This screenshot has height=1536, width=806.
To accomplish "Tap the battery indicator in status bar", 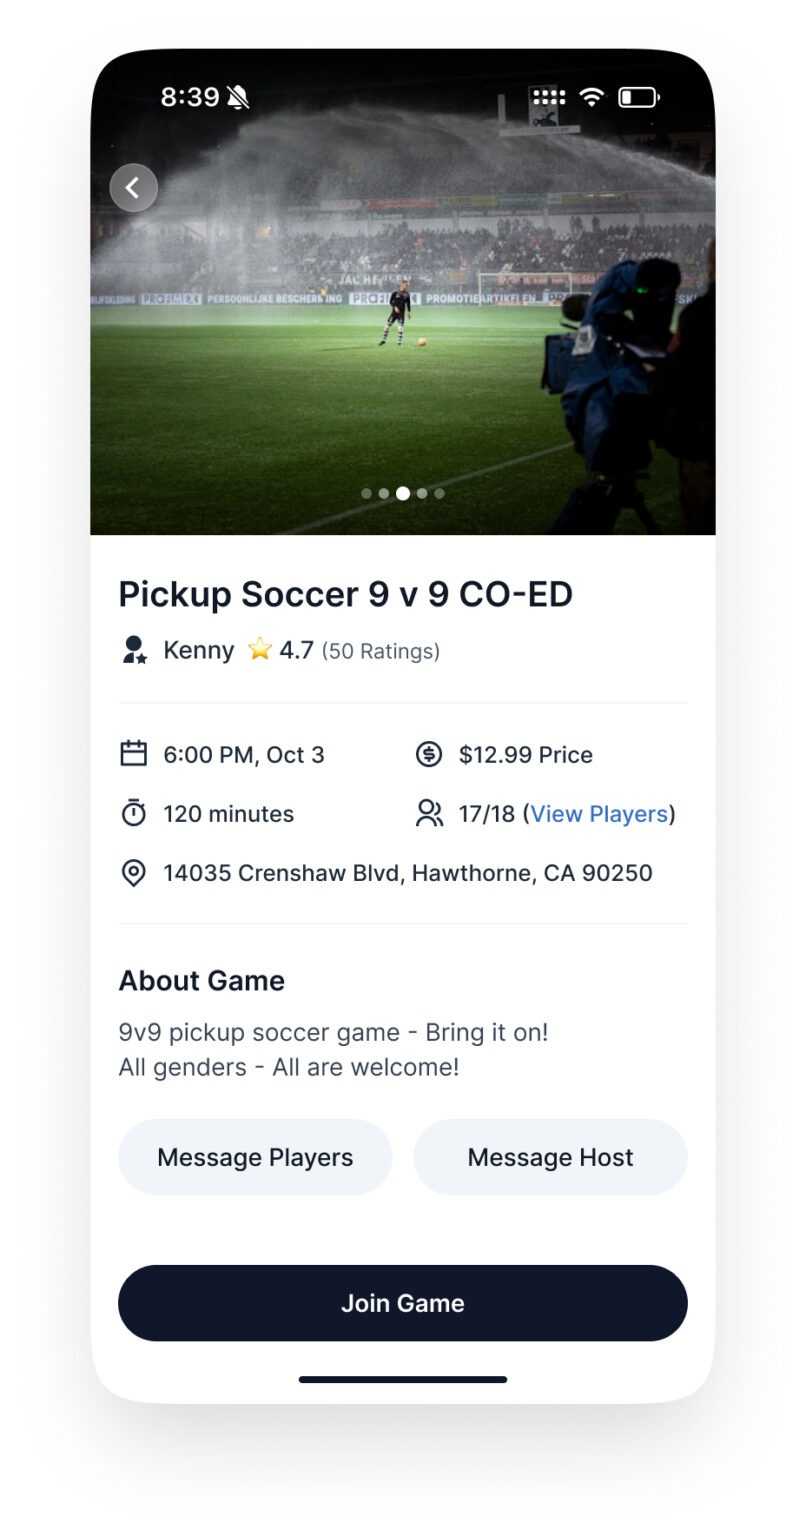I will pyautogui.click(x=638, y=97).
